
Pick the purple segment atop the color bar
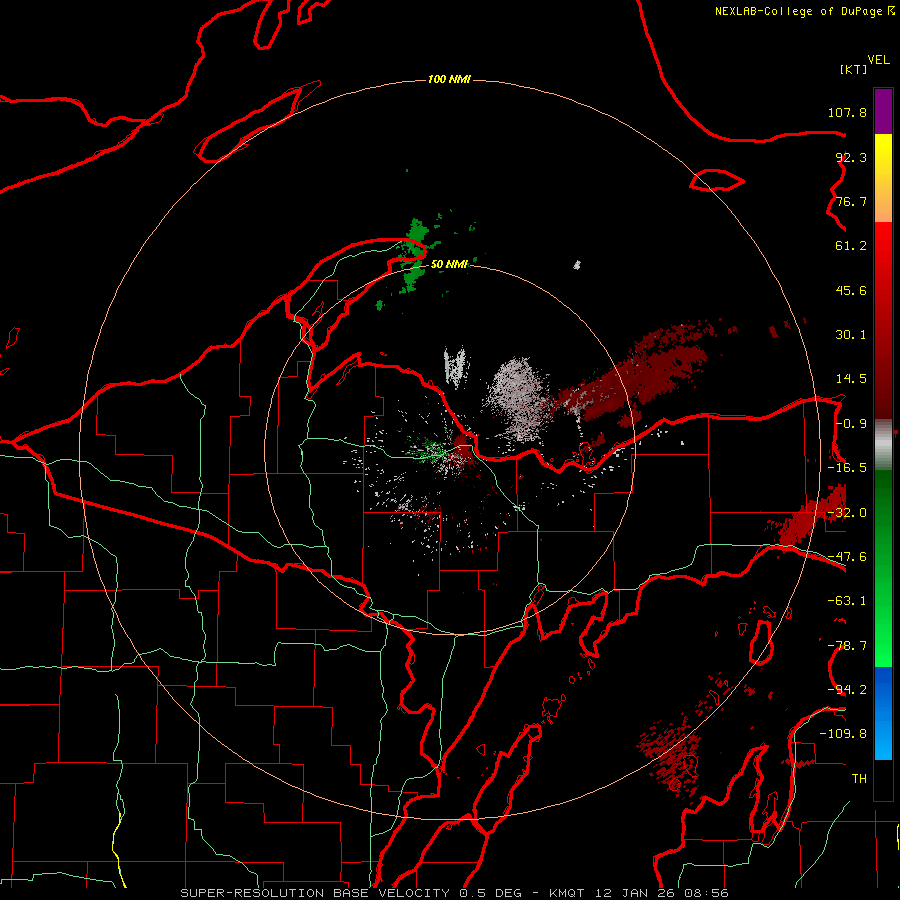pyautogui.click(x=883, y=111)
